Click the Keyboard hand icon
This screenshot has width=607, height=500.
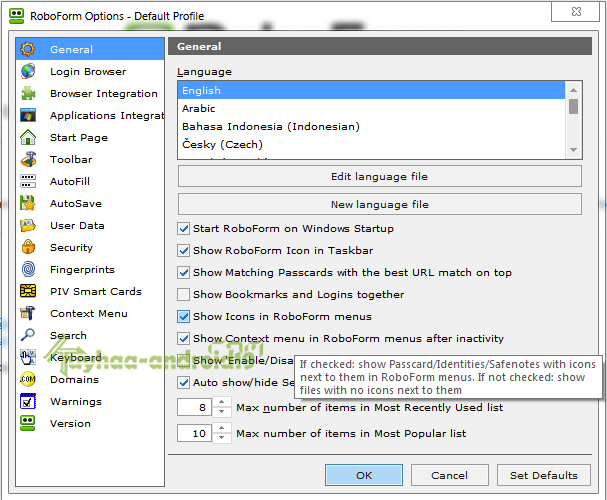28,357
